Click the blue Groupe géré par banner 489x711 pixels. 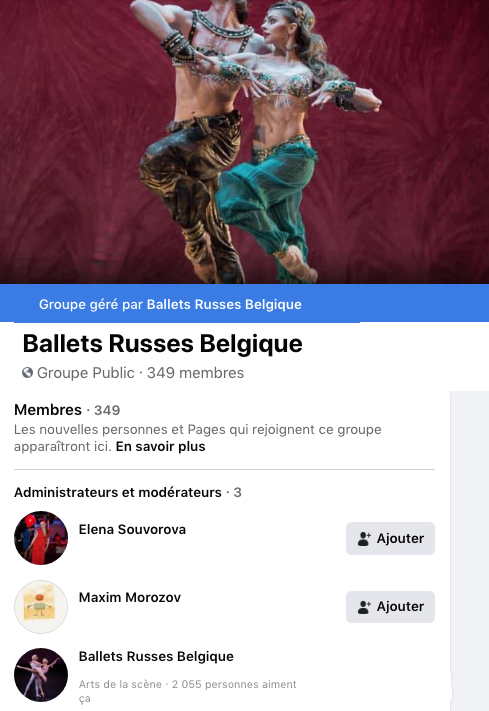point(244,304)
